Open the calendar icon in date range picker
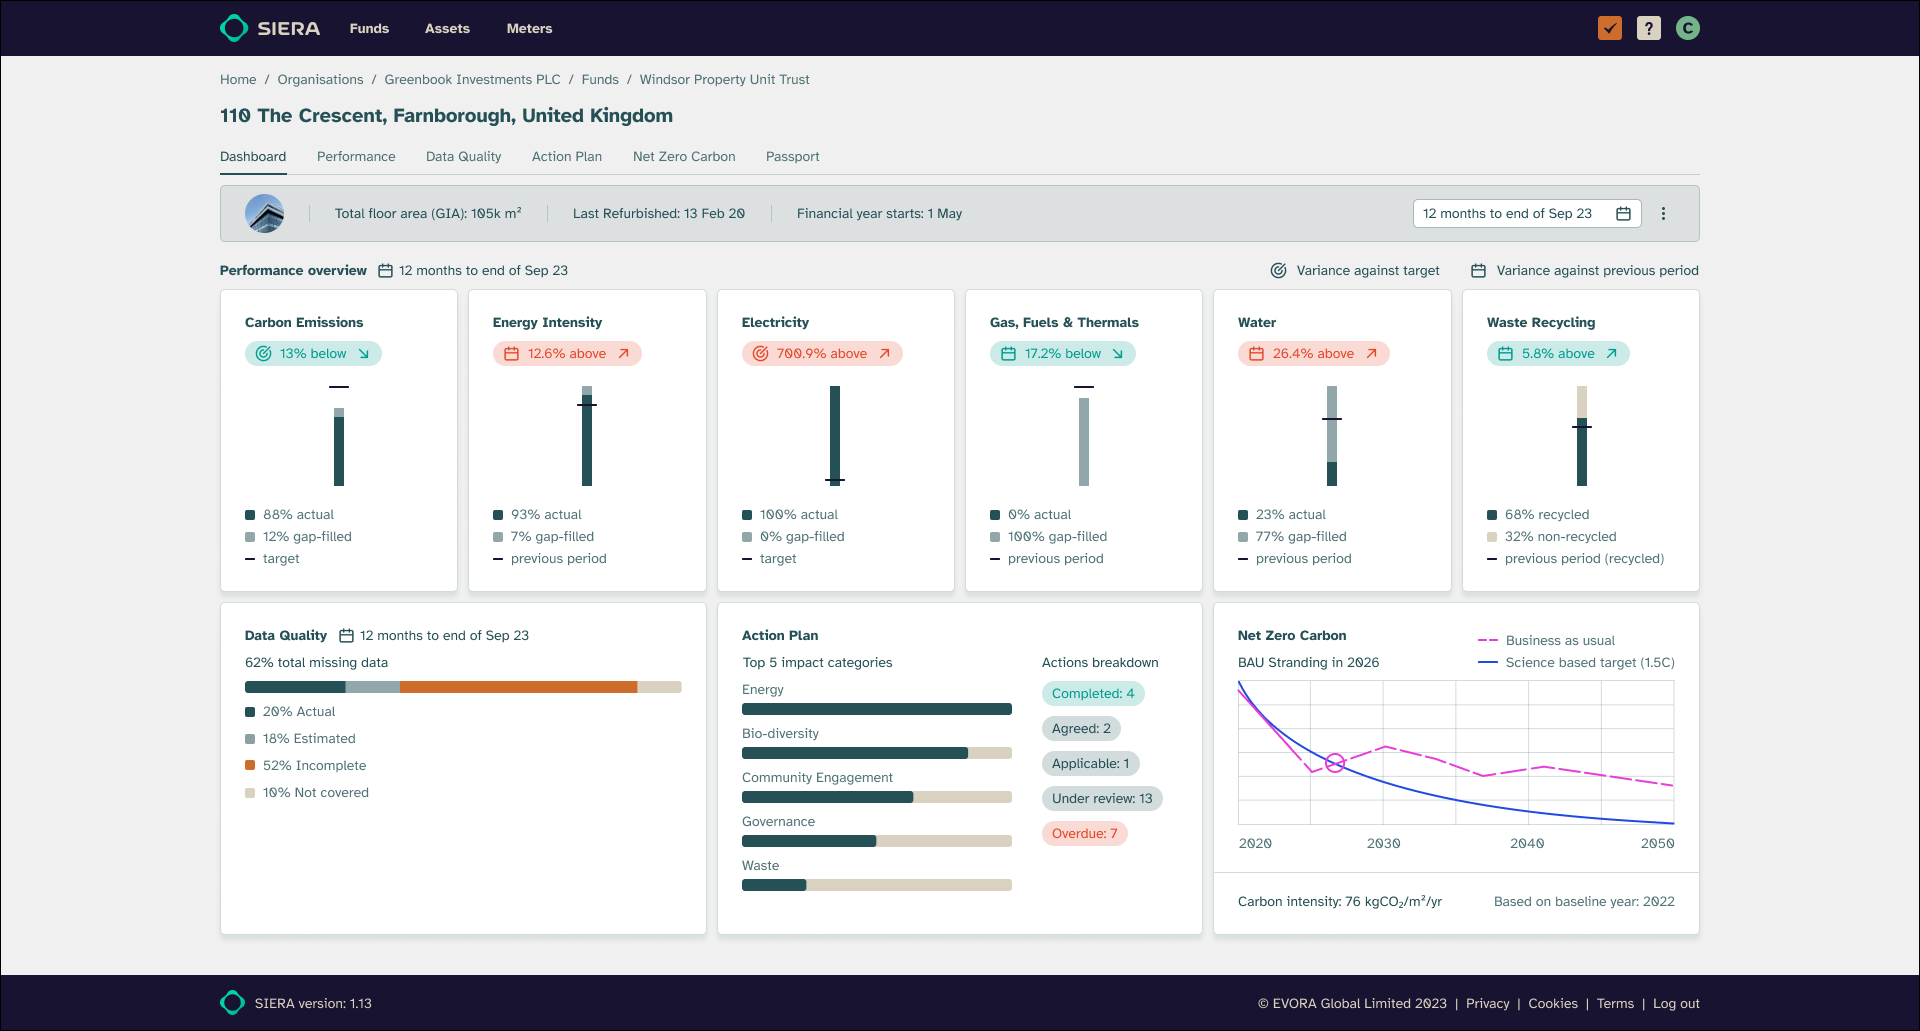1920x1031 pixels. pos(1624,213)
